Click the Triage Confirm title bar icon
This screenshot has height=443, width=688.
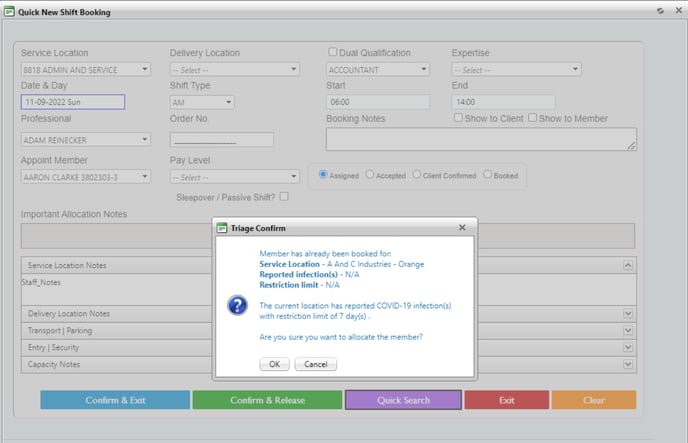[x=222, y=228]
